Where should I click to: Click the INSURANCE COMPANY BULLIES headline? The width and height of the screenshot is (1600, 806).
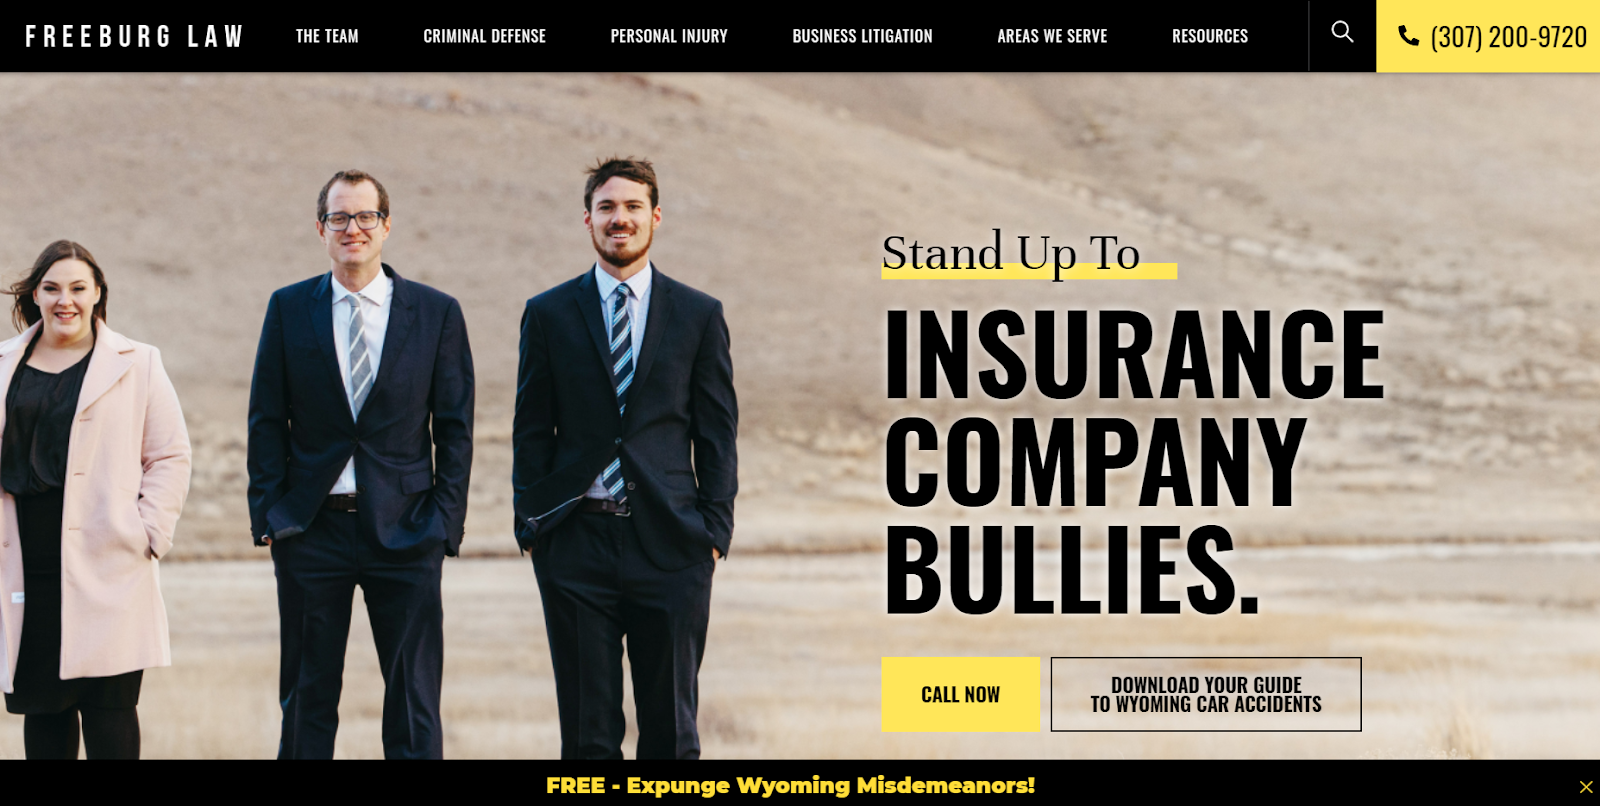point(1134,460)
